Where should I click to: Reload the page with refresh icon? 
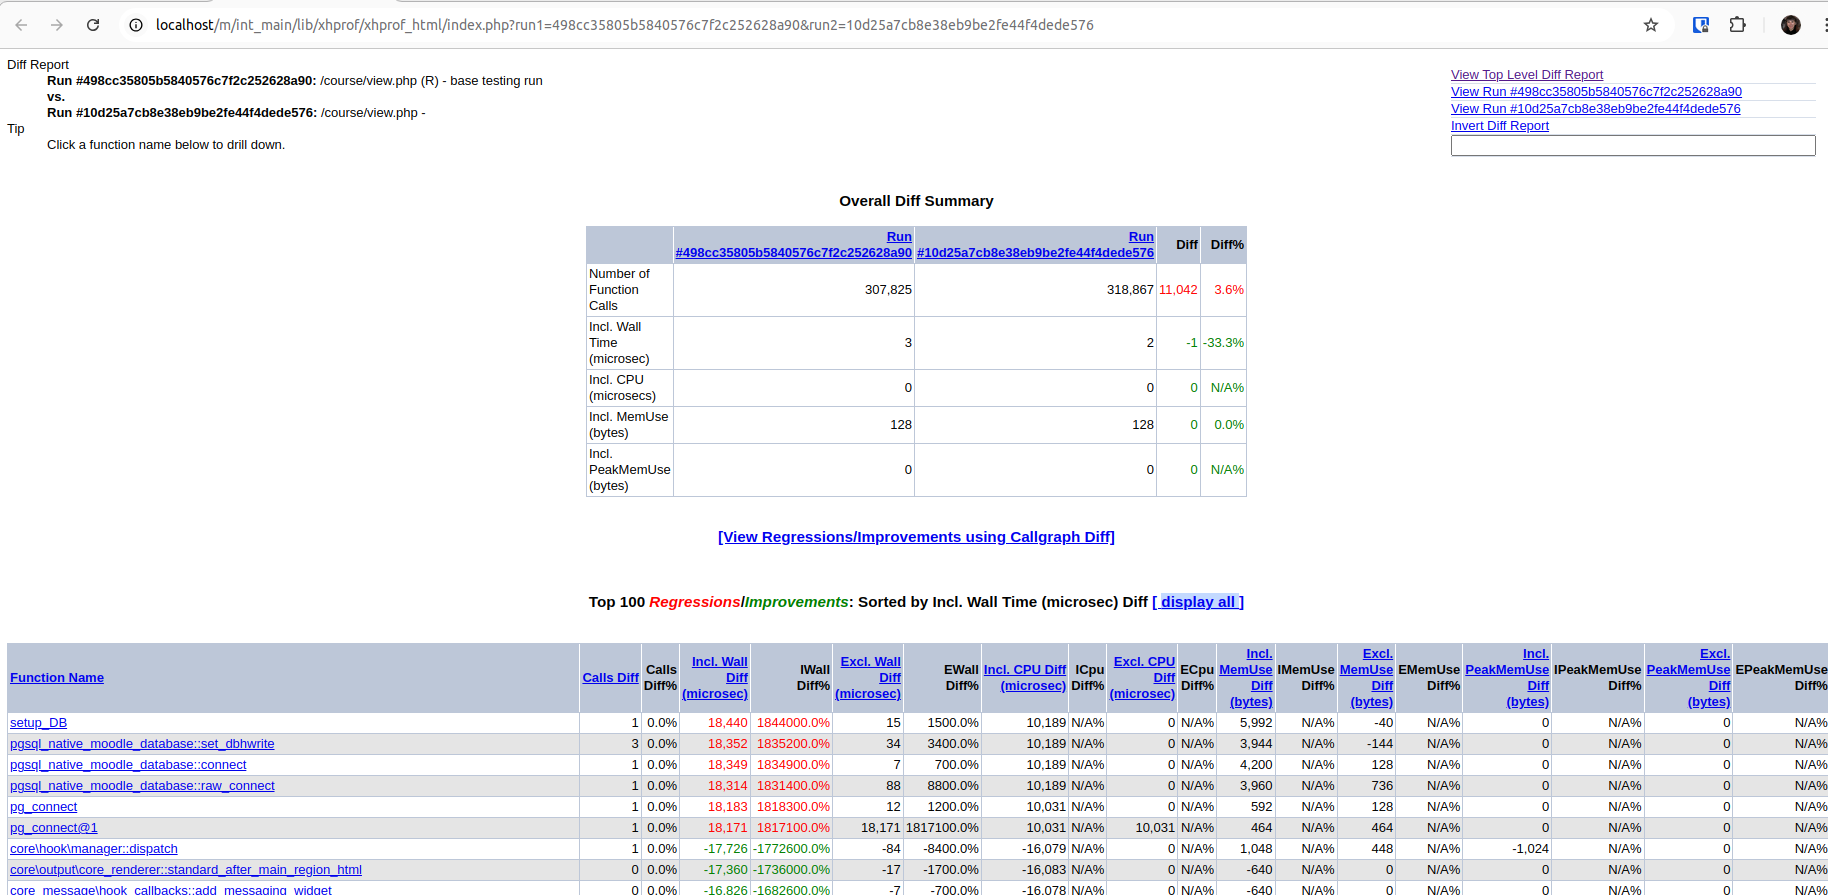click(x=93, y=25)
